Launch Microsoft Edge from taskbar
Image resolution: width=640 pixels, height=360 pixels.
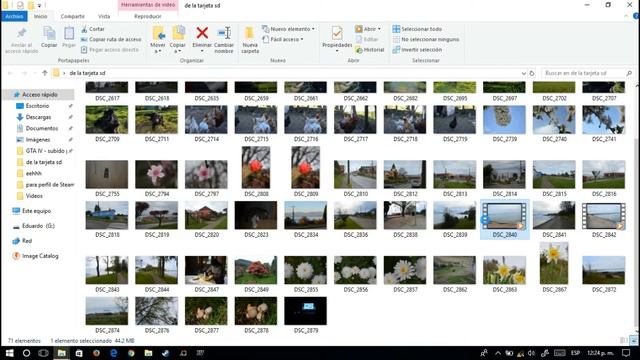click(114, 353)
